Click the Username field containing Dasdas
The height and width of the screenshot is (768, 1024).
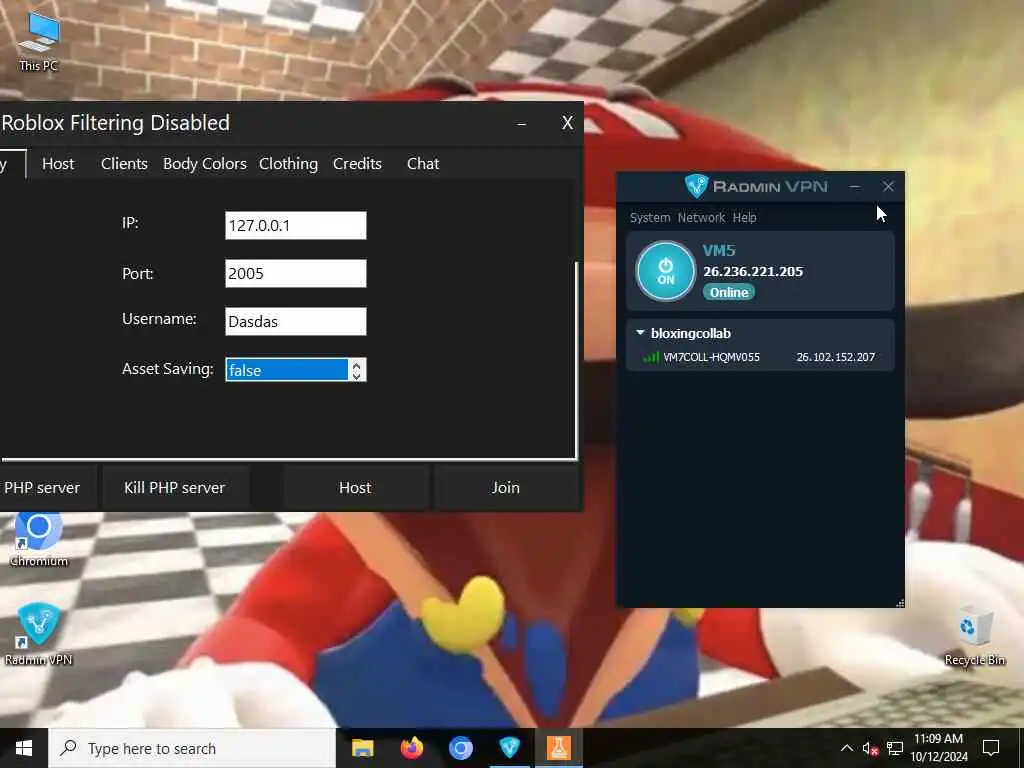296,321
